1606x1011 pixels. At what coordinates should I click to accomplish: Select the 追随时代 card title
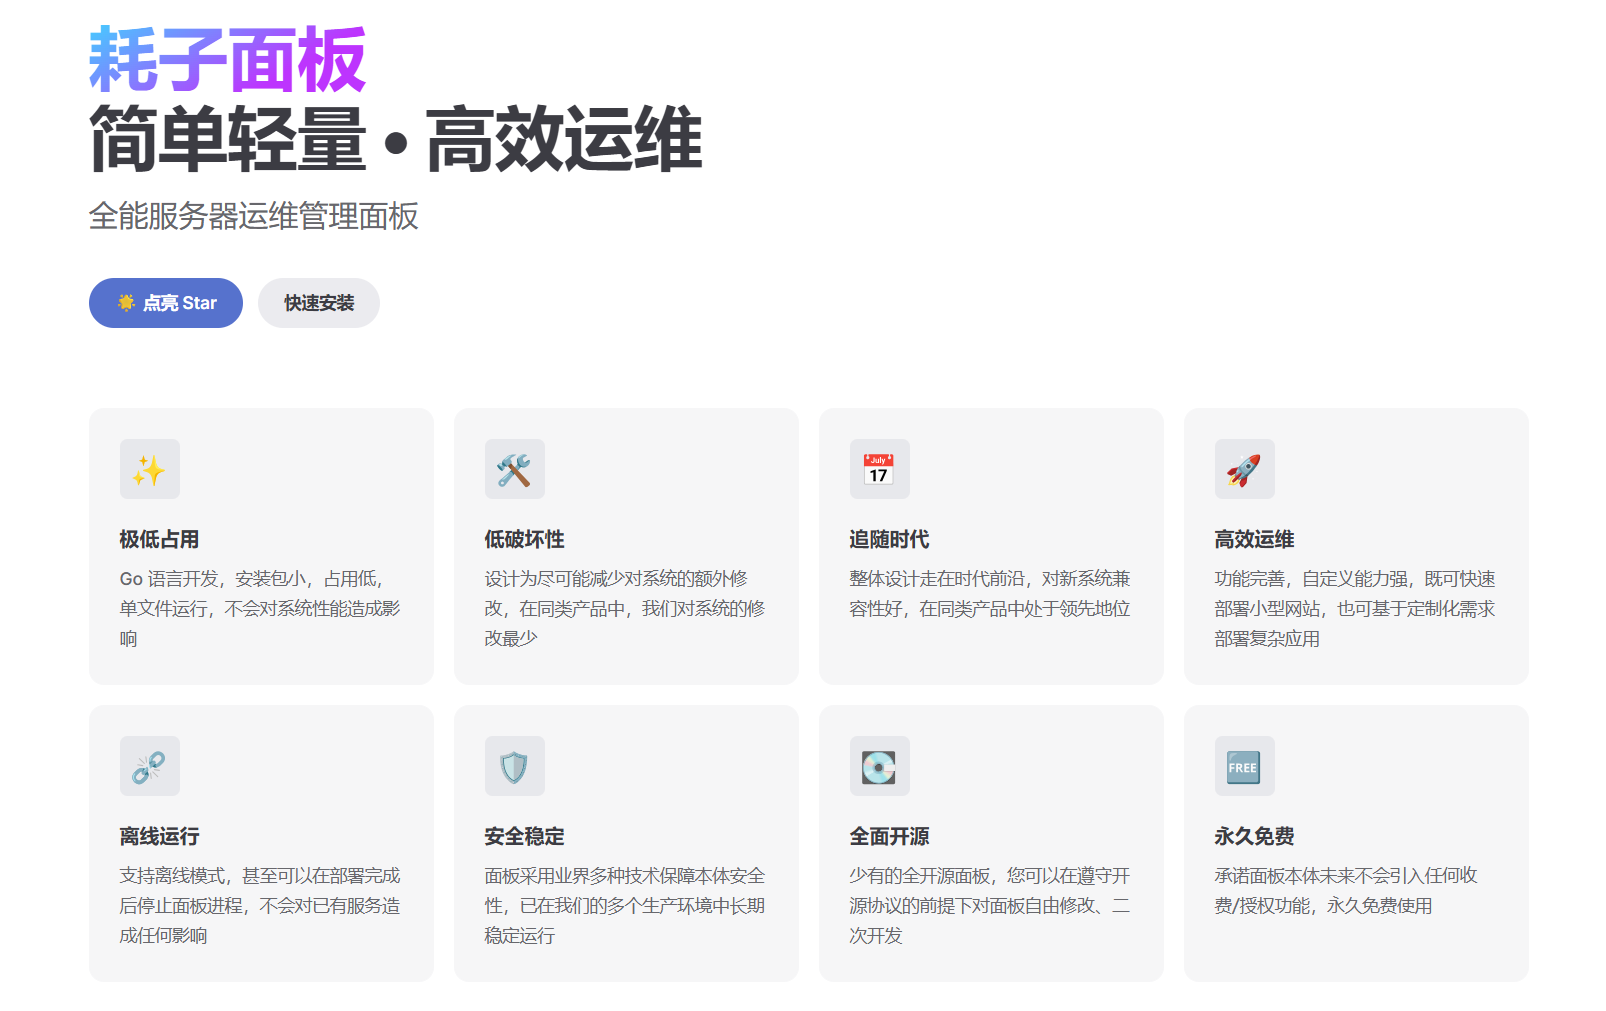click(889, 539)
